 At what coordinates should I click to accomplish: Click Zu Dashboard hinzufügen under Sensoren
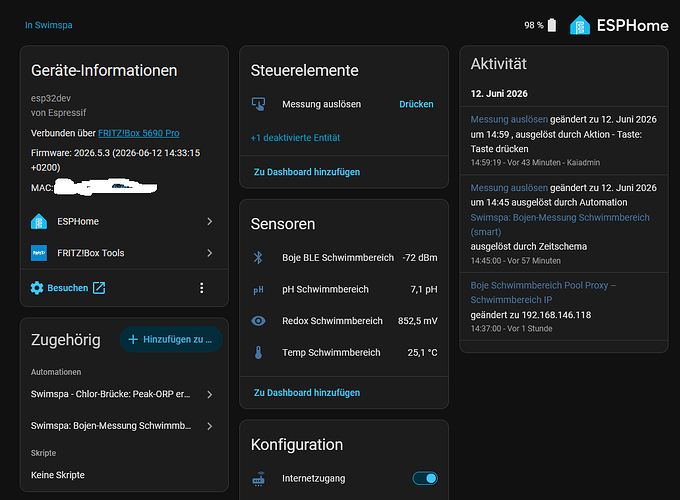click(x=307, y=393)
